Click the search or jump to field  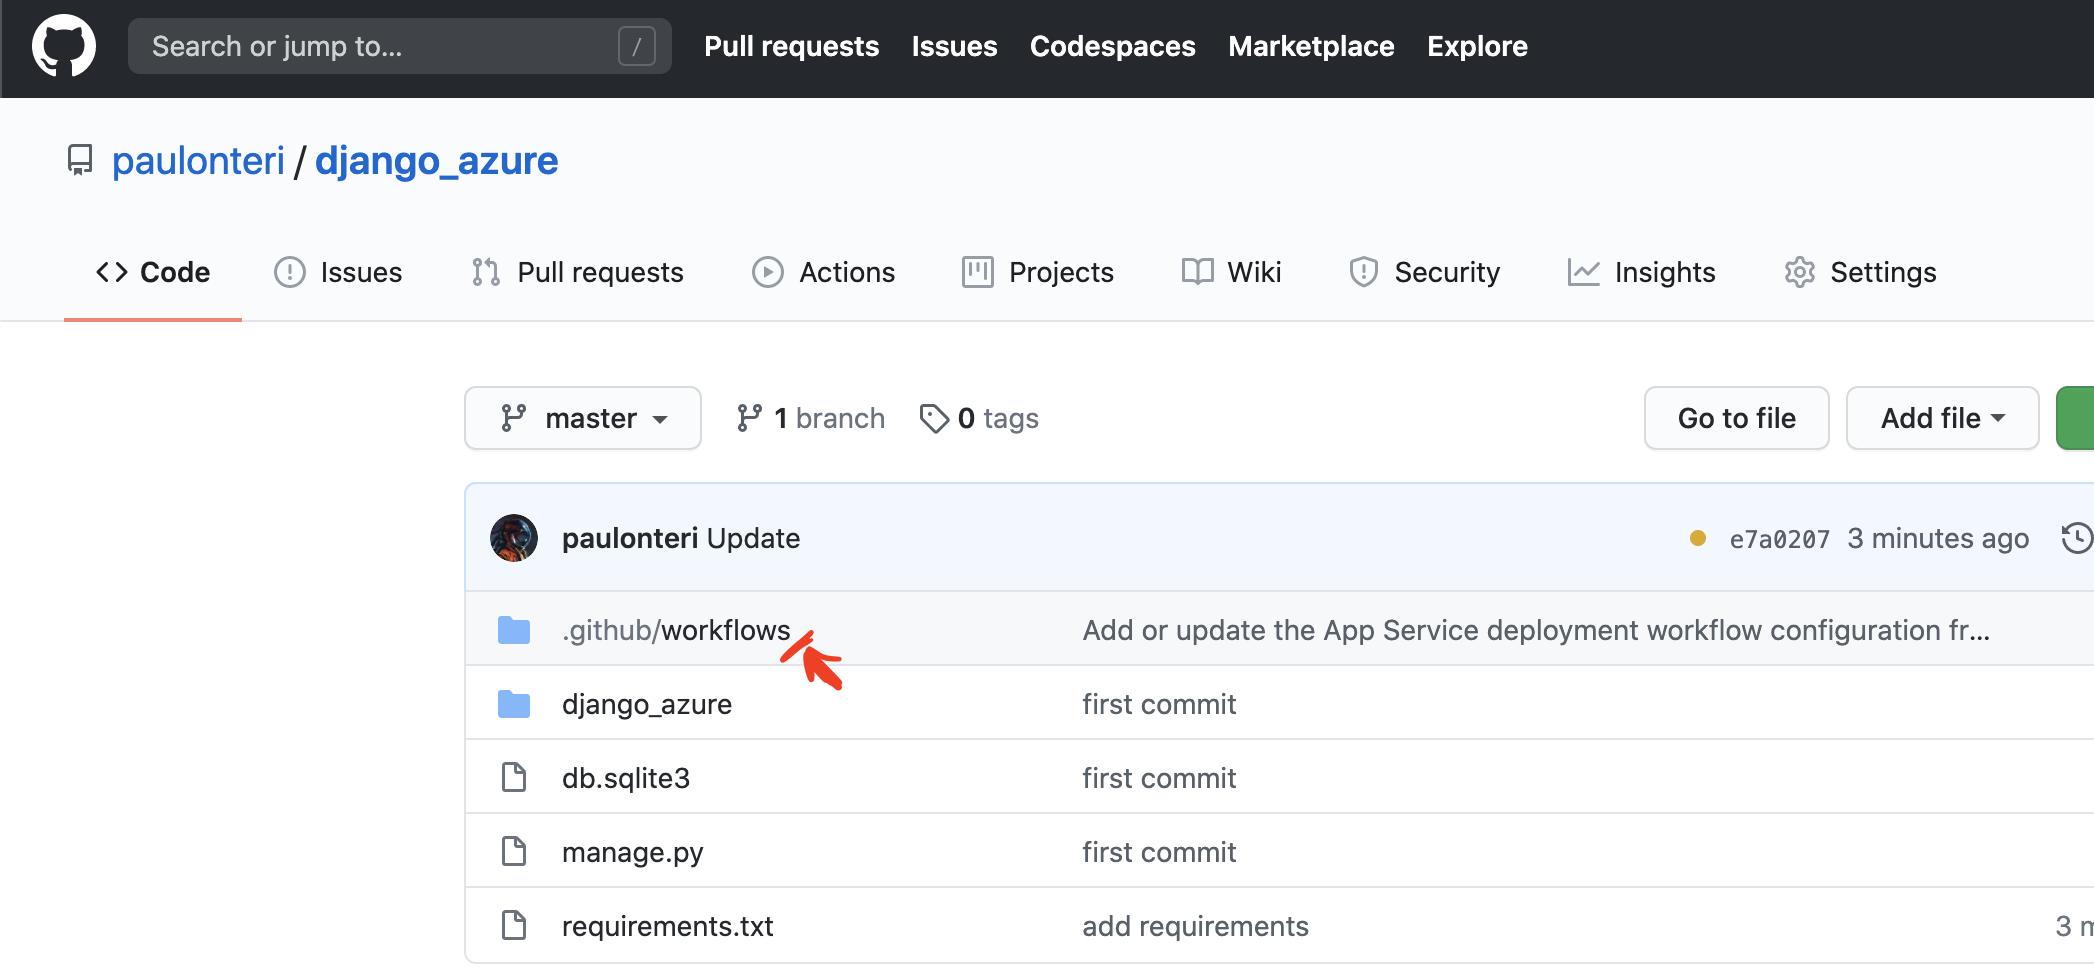(399, 46)
